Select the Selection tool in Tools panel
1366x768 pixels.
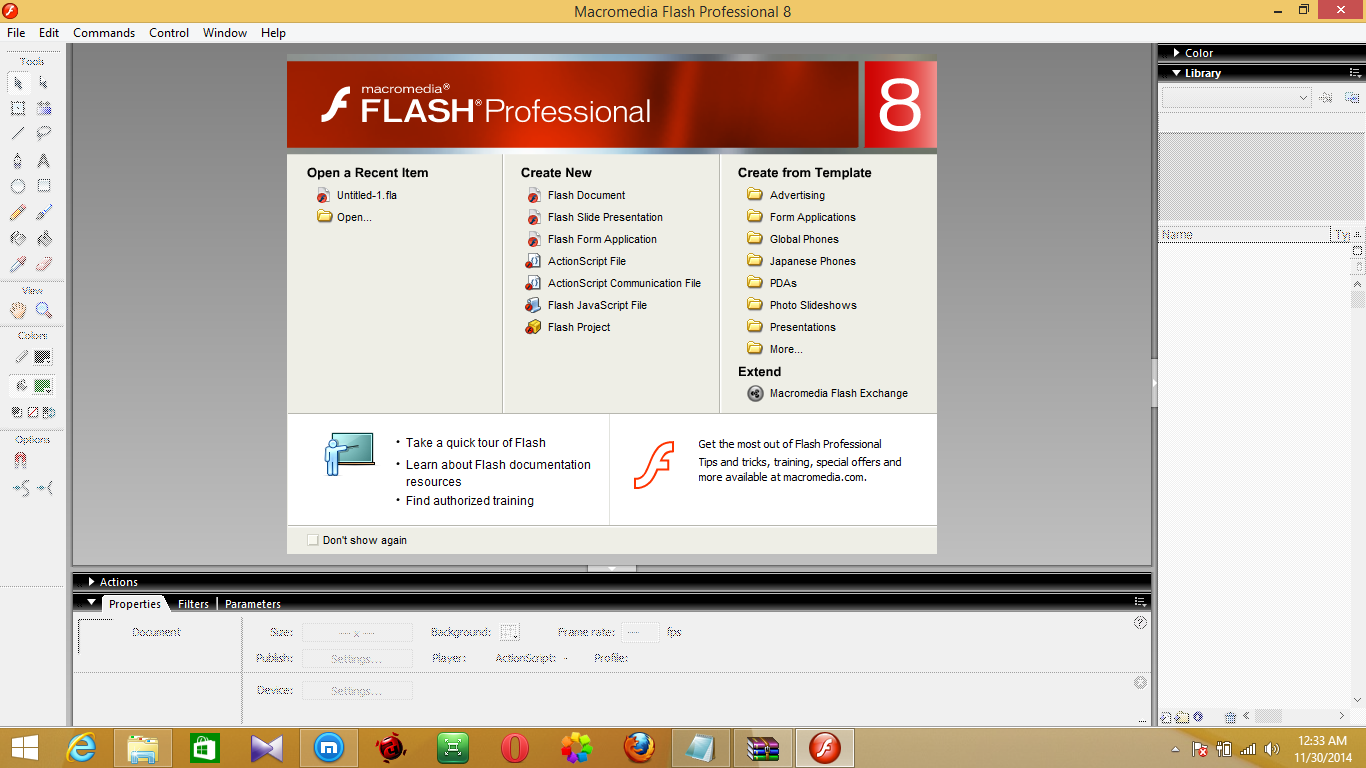point(17,82)
